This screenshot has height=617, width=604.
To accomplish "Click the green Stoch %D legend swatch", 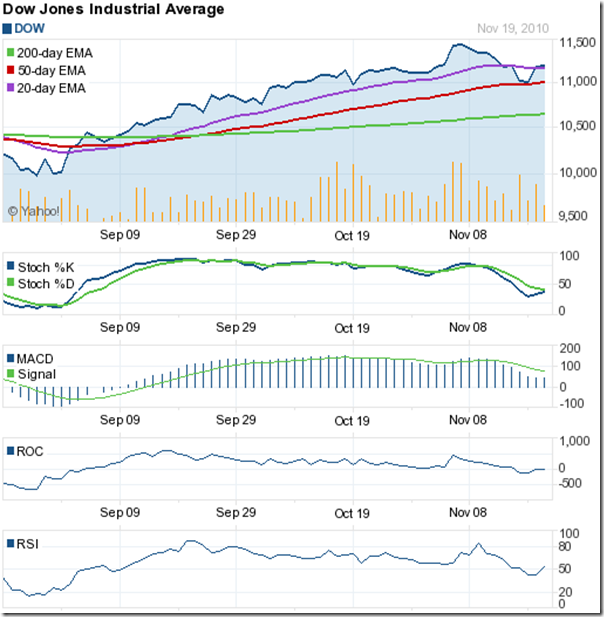I will [x=11, y=282].
